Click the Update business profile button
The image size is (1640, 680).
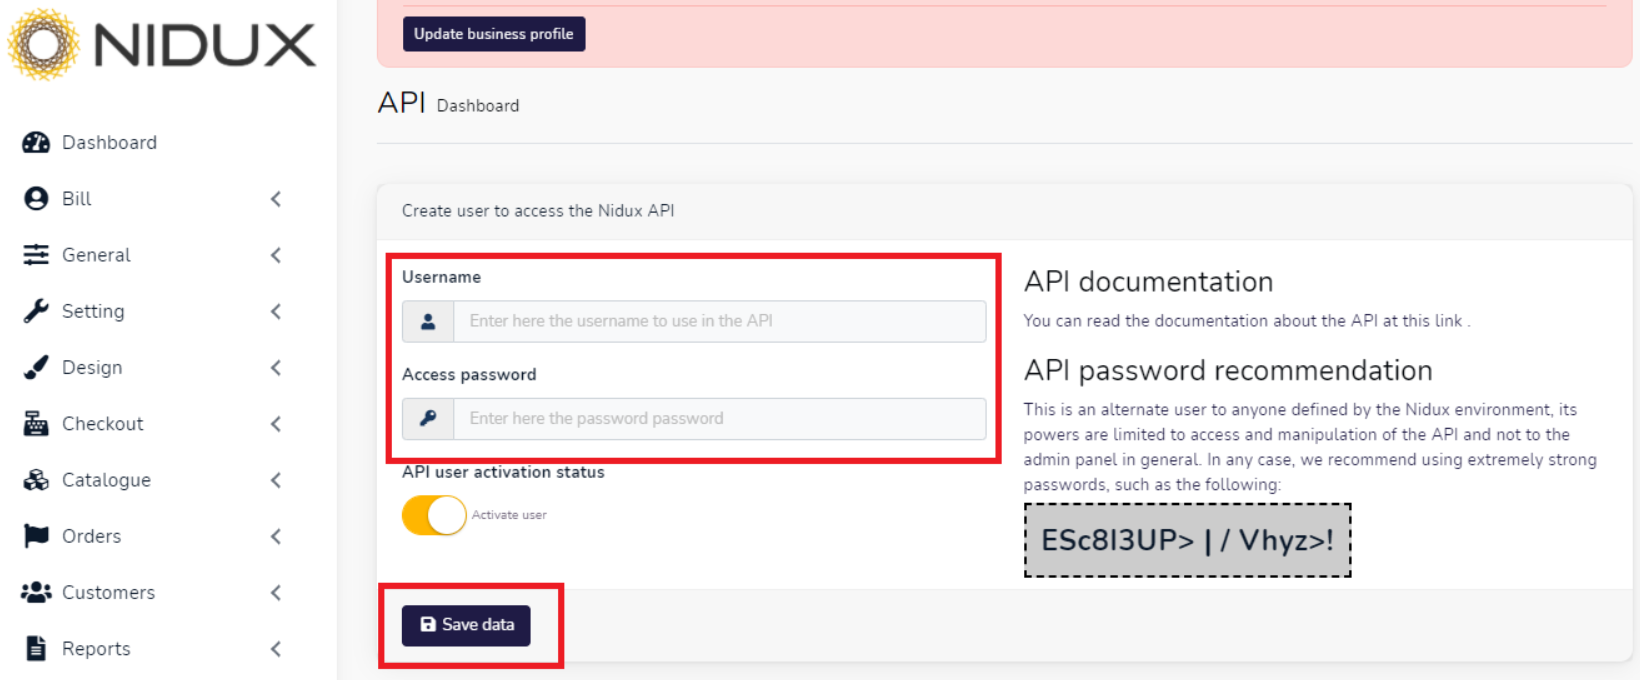494,34
